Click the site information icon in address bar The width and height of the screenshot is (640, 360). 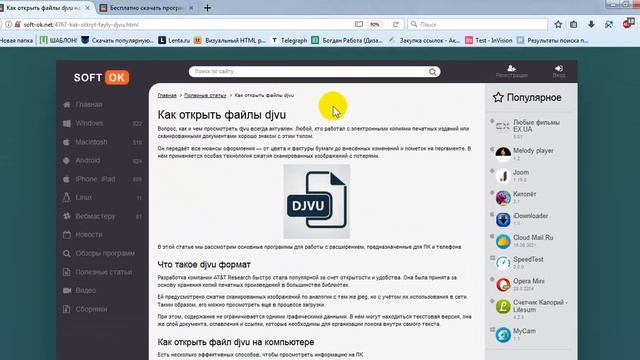[x=9, y=24]
